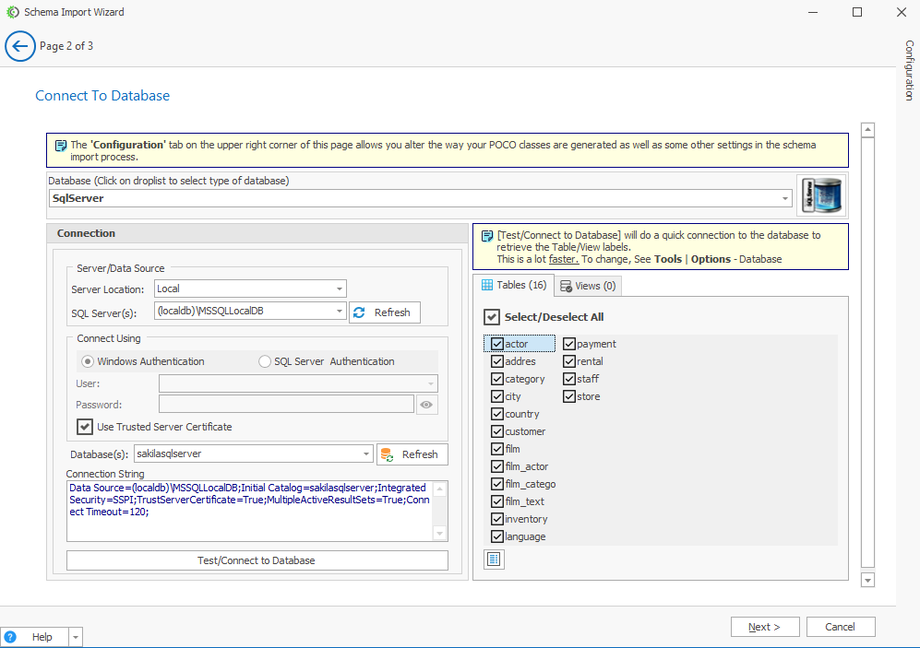
Task: Refresh the SQL Server(s) list
Action: (x=384, y=312)
